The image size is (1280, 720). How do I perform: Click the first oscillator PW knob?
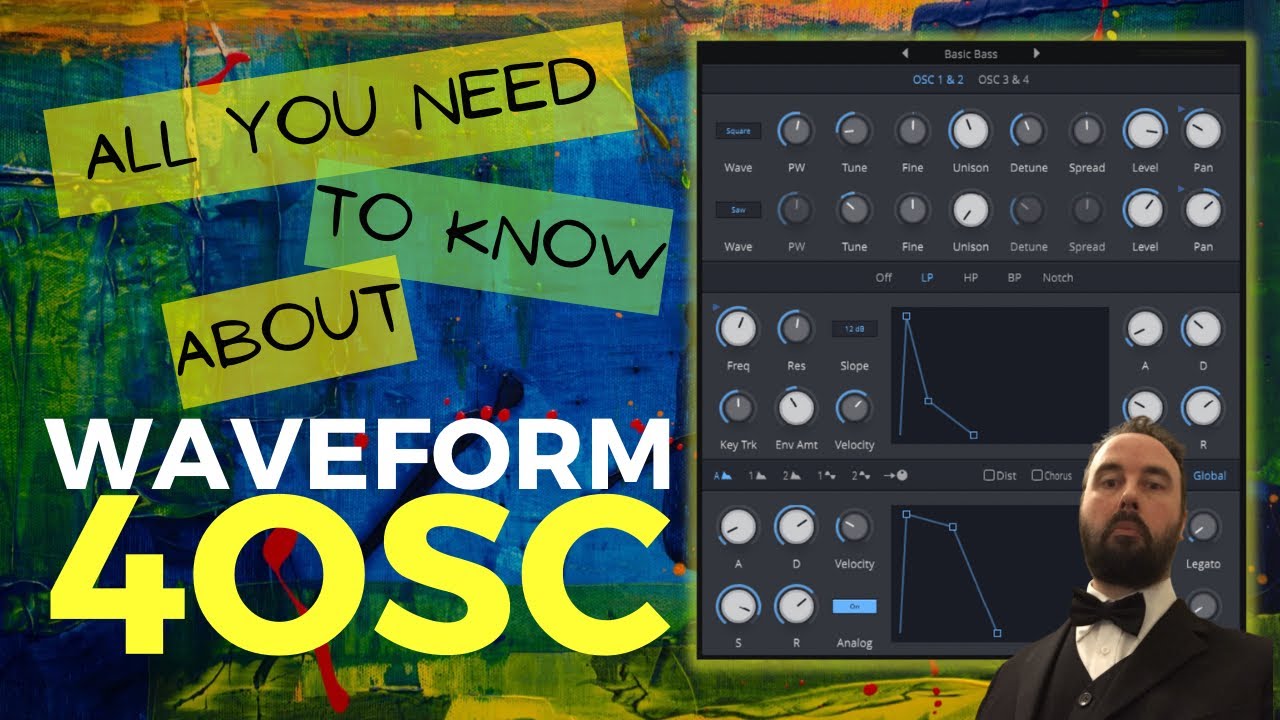(796, 130)
